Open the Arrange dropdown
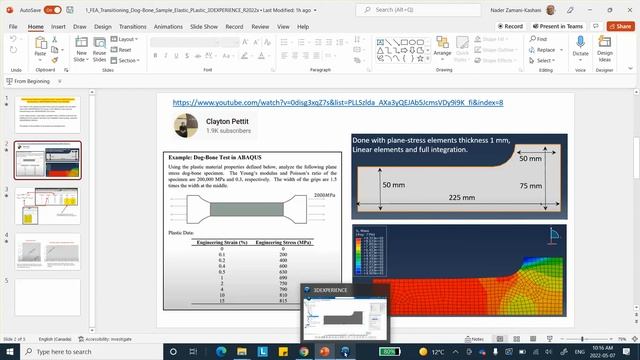The height and width of the screenshot is (360, 640). 442,48
